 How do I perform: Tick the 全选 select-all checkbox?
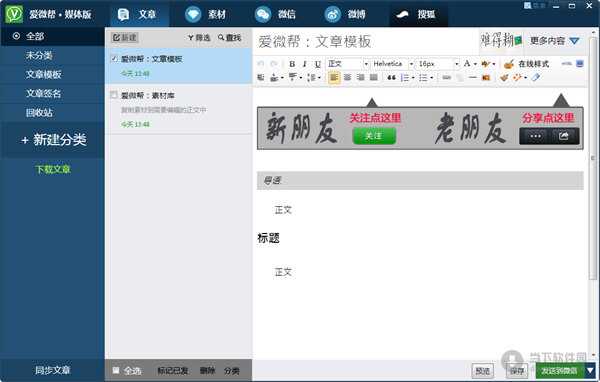(116, 370)
